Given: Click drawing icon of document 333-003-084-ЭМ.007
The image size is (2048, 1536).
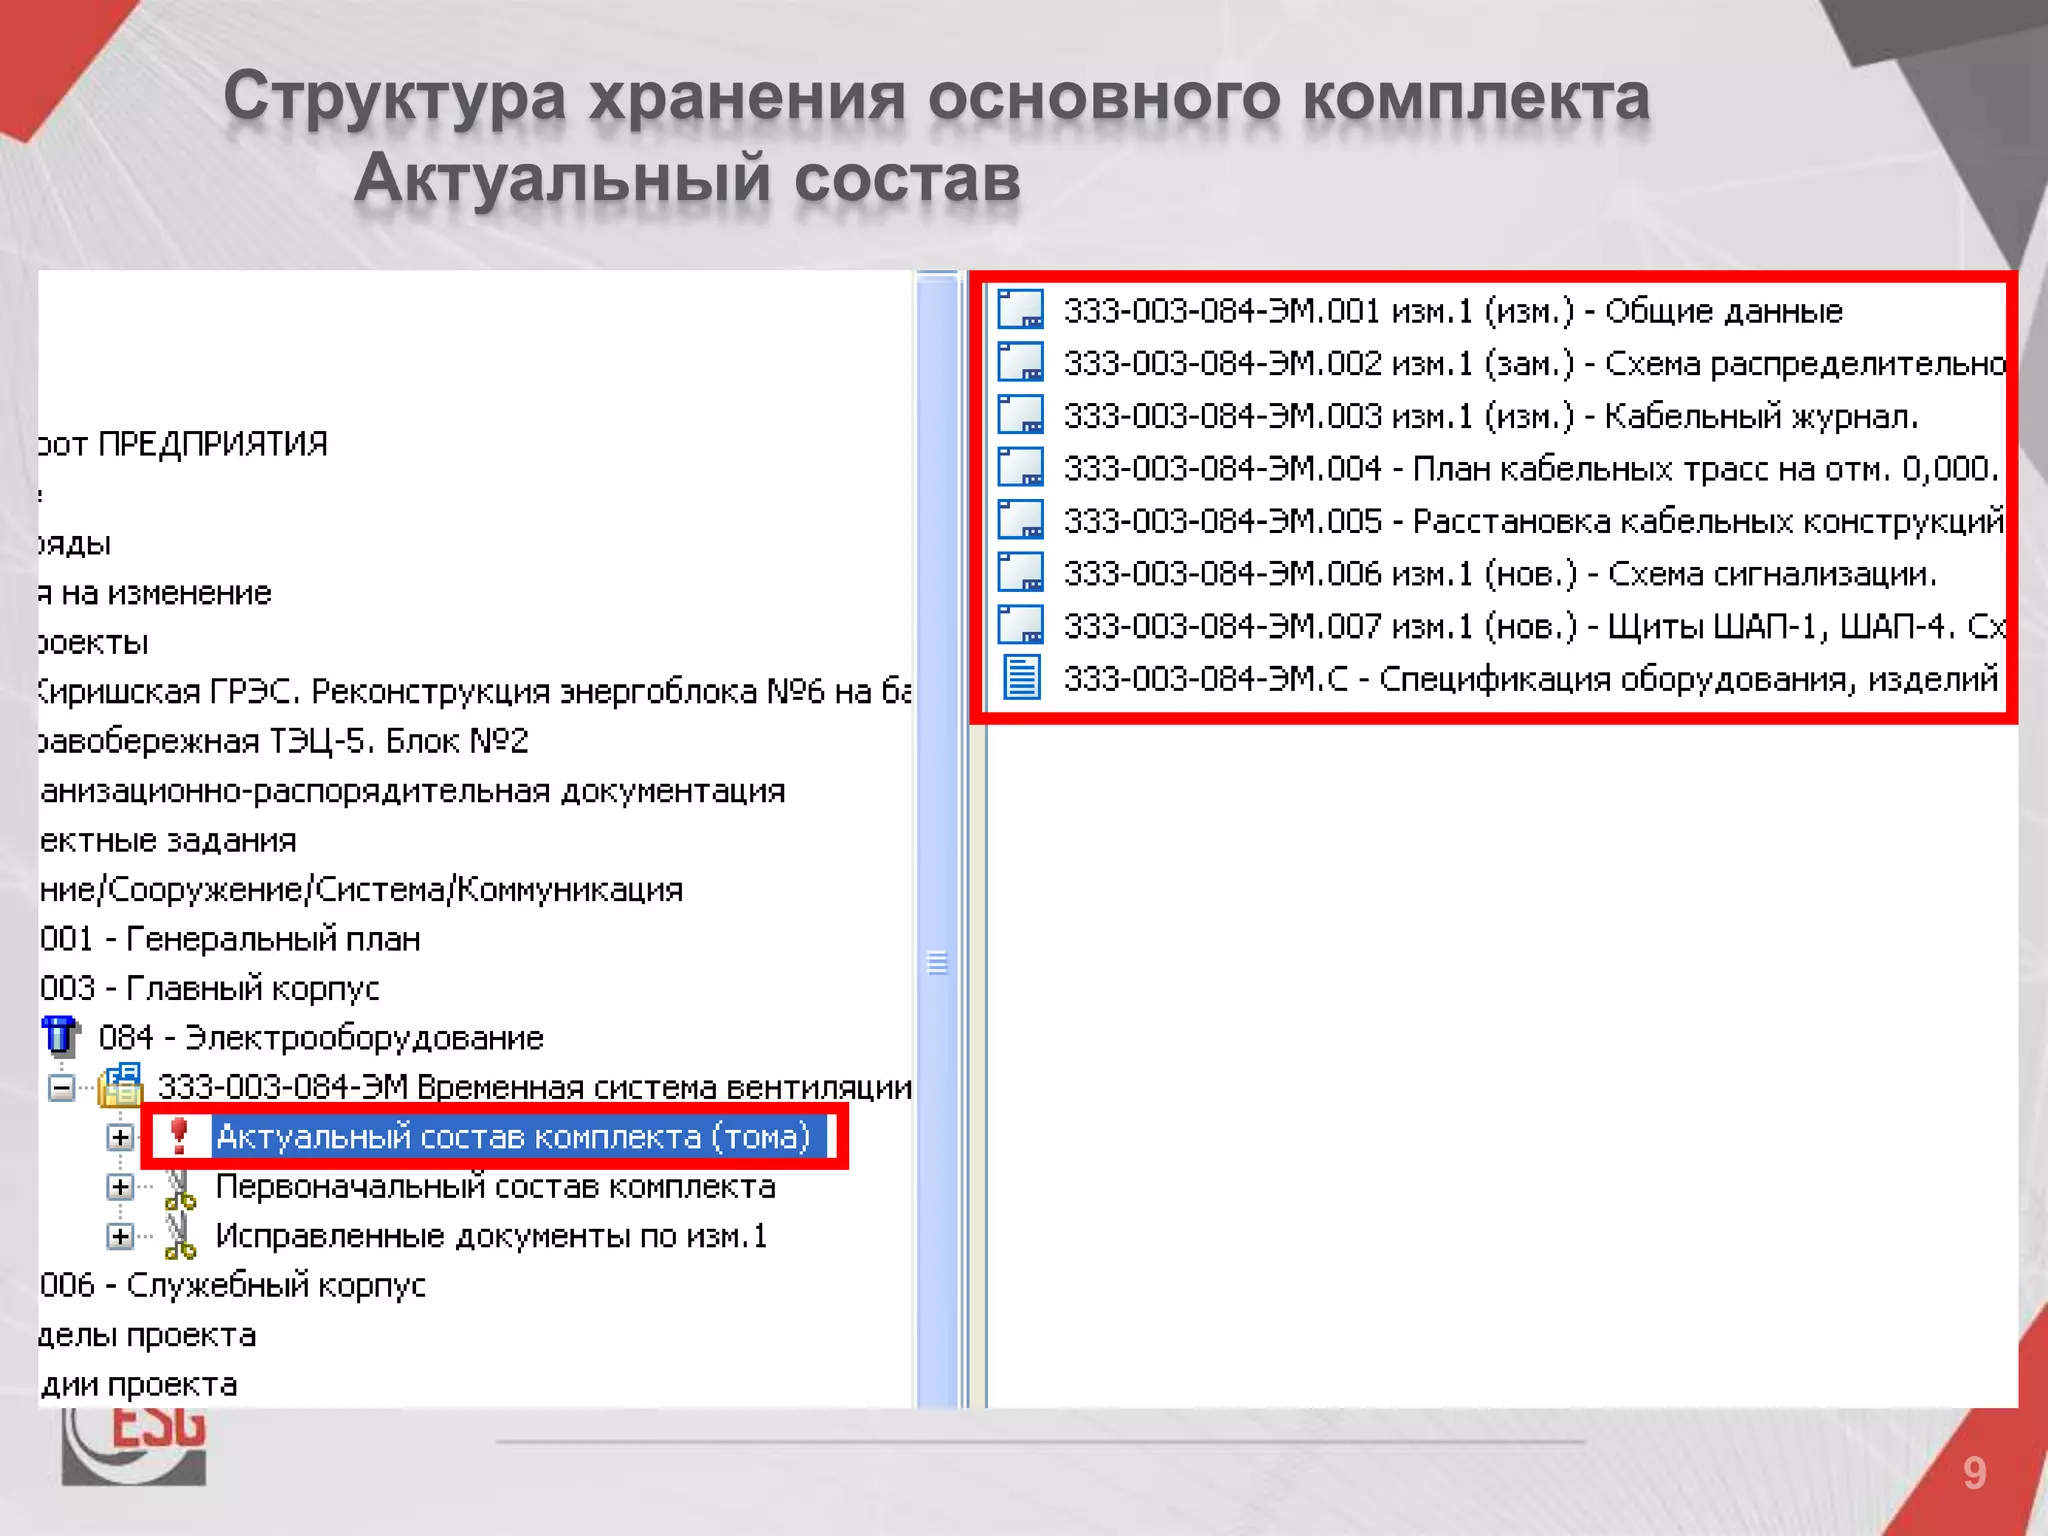Looking at the screenshot, I should [1021, 624].
